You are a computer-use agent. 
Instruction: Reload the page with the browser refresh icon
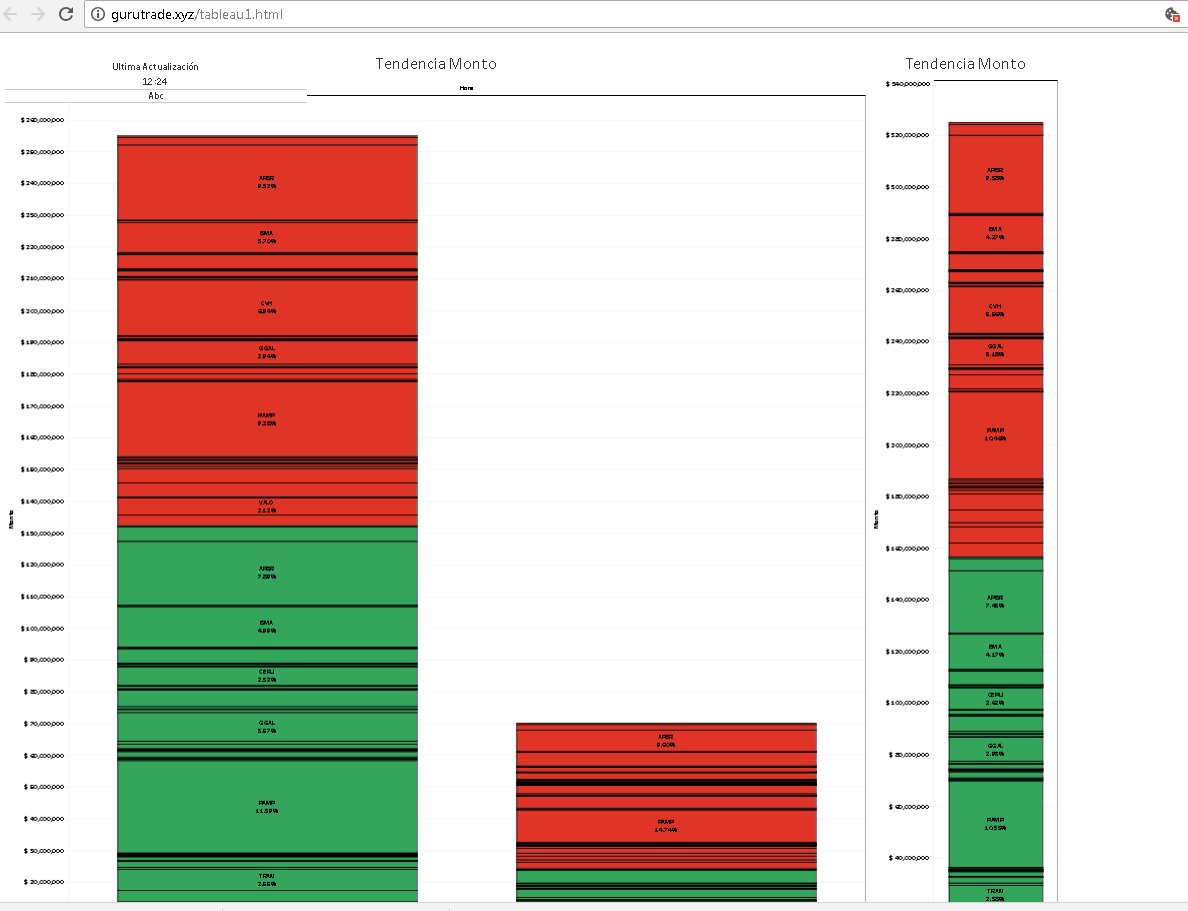(66, 14)
